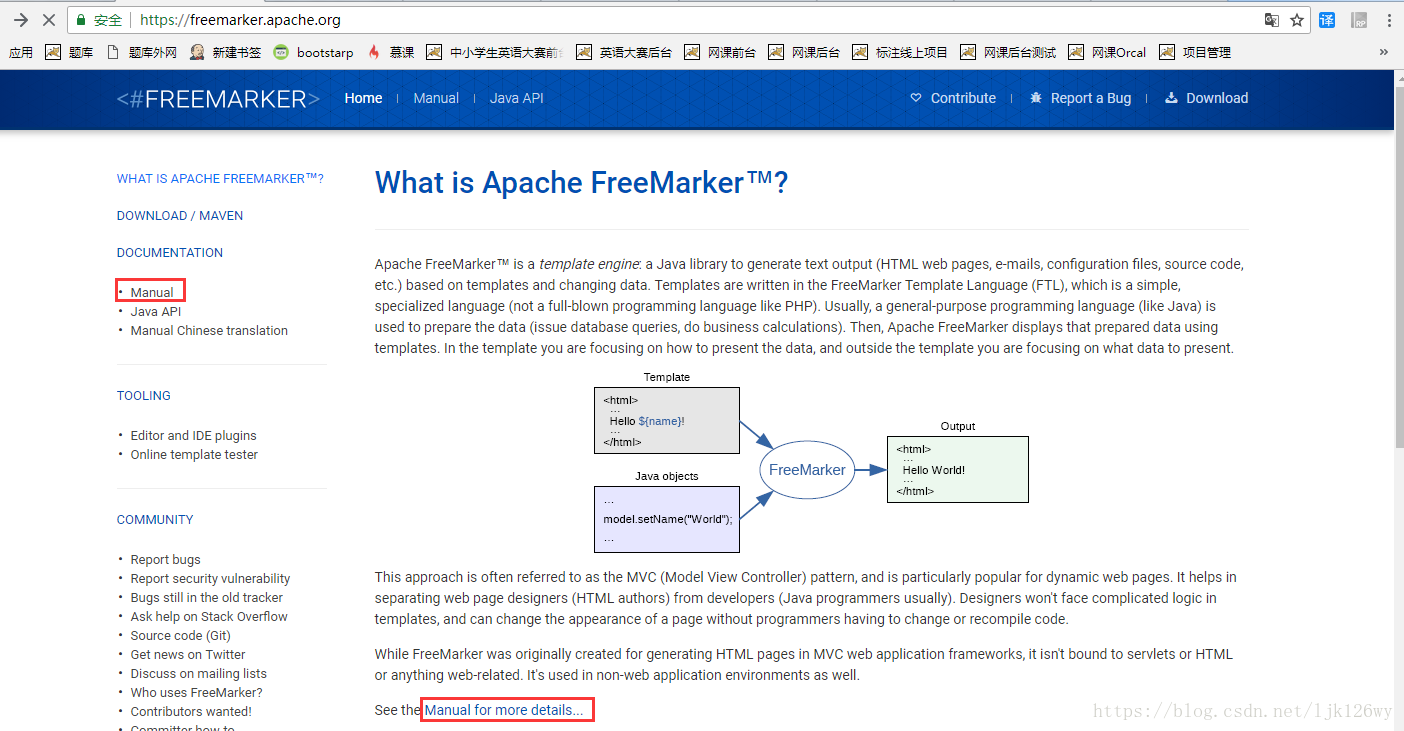The width and height of the screenshot is (1404, 731).
Task: Open Report security vulnerability link
Action: [210, 579]
